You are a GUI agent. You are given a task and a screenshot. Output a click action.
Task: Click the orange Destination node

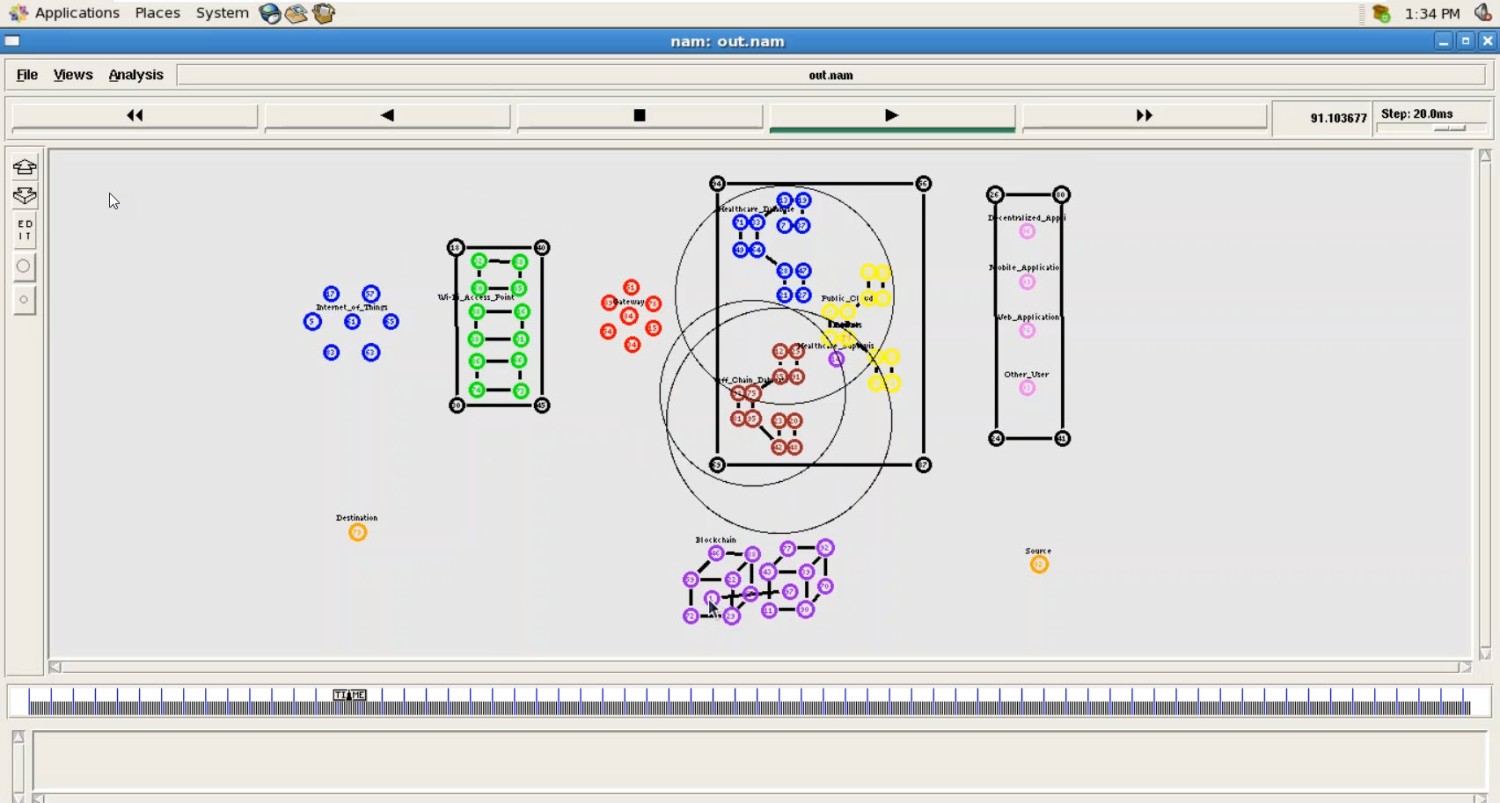357,533
